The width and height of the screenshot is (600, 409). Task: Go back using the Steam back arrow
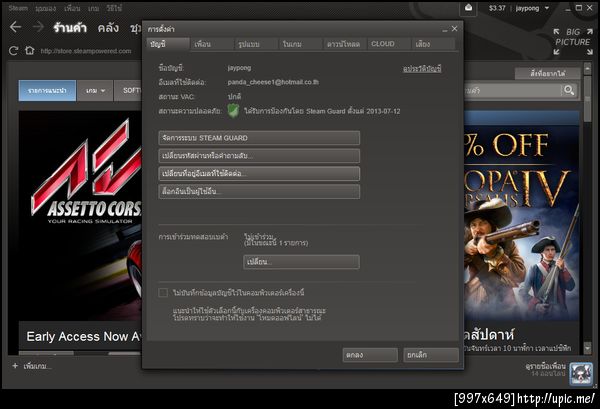pyautogui.click(x=15, y=27)
